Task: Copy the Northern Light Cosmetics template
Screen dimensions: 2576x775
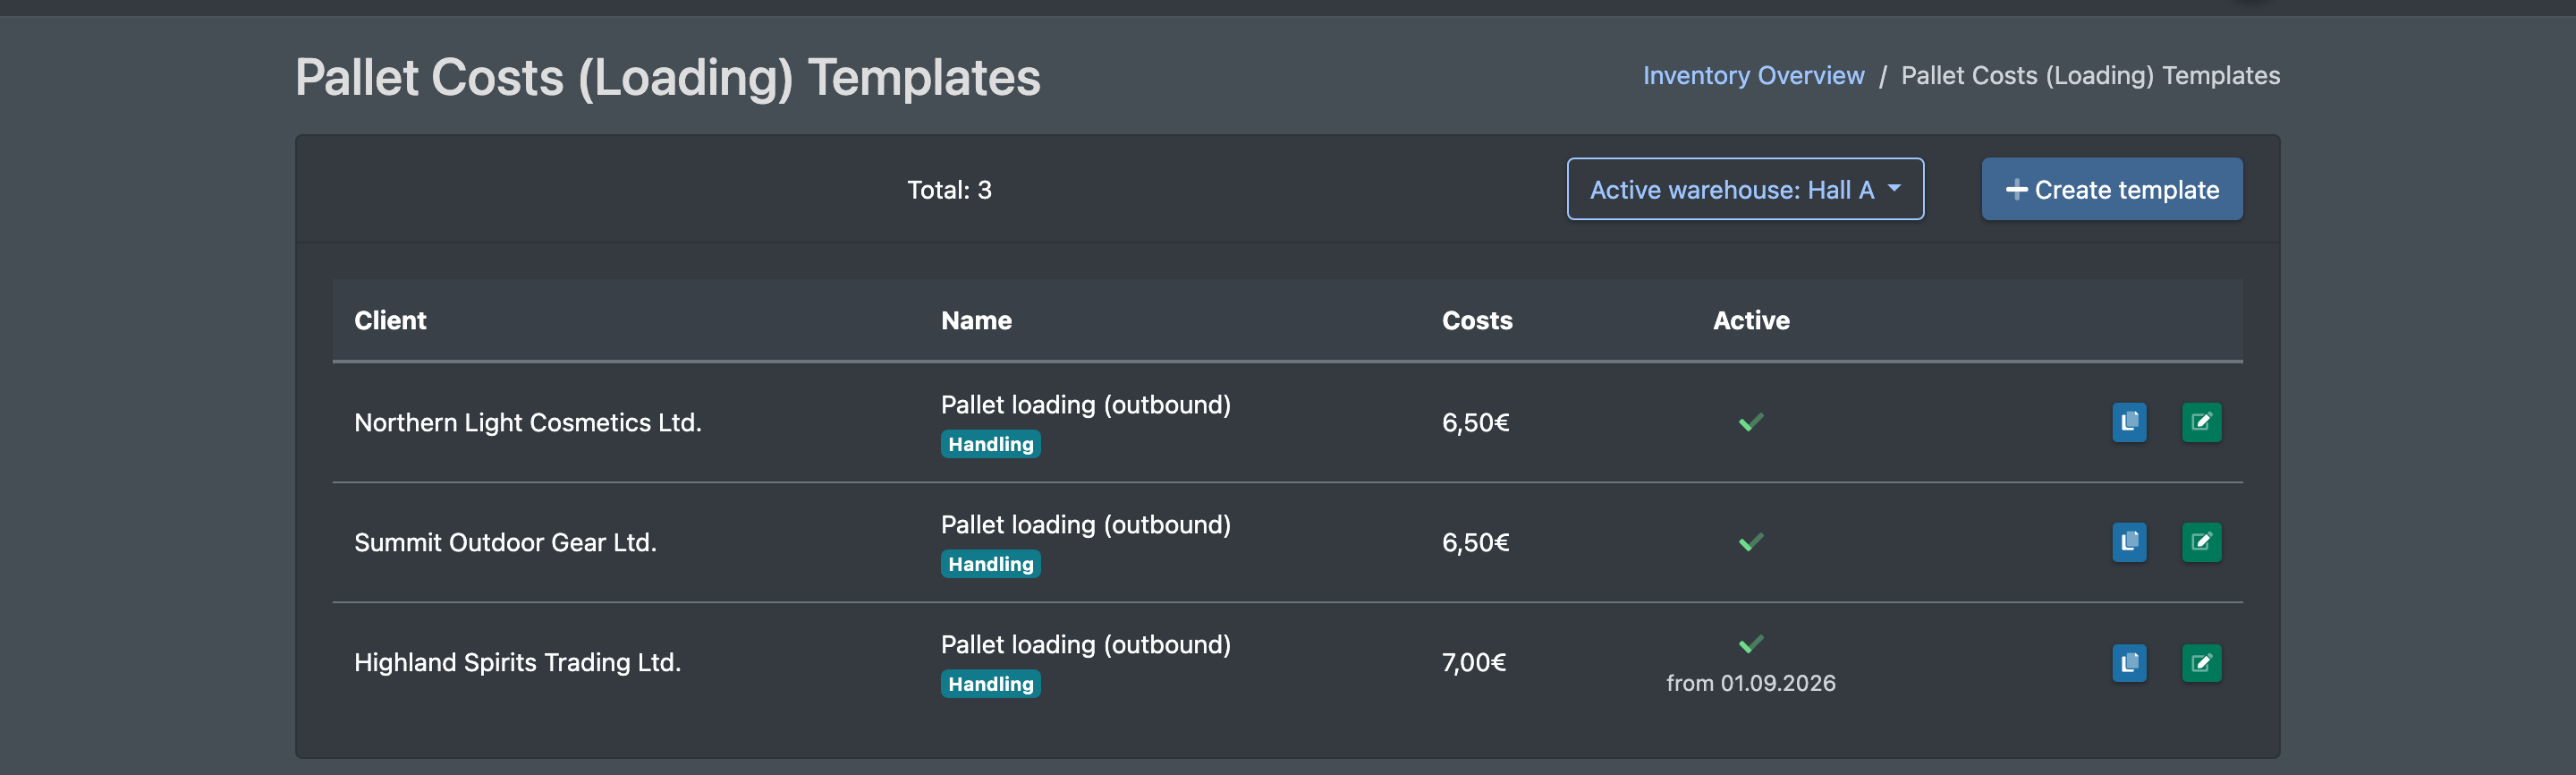Action: click(2129, 422)
